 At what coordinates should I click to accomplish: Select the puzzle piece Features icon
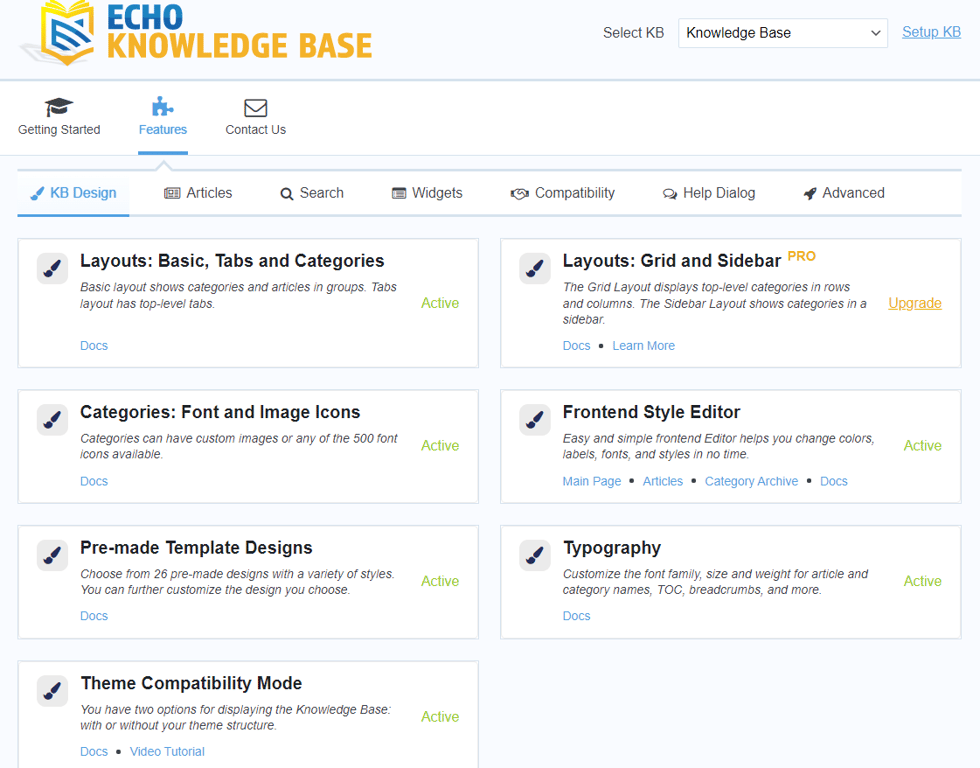[x=162, y=106]
